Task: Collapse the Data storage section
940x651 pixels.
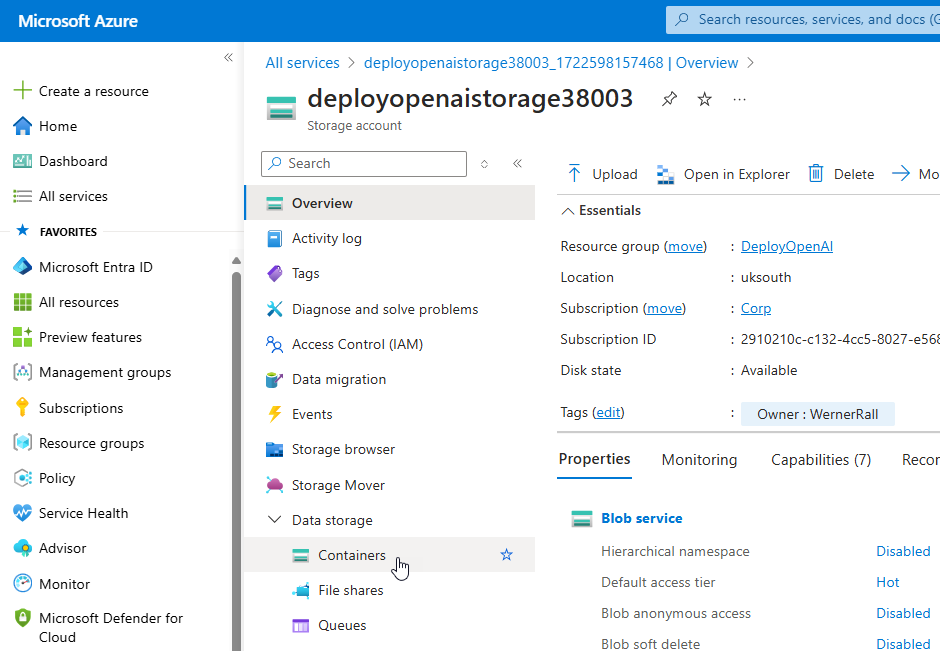Action: pos(274,519)
